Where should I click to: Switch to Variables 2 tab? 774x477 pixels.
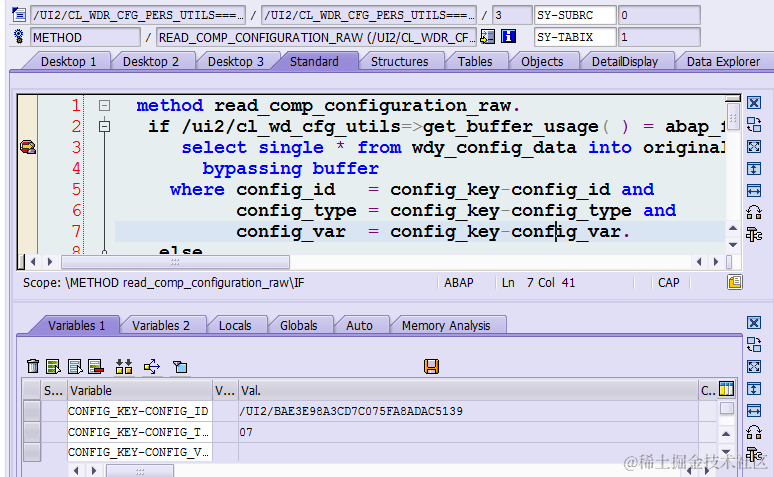[x=161, y=326]
